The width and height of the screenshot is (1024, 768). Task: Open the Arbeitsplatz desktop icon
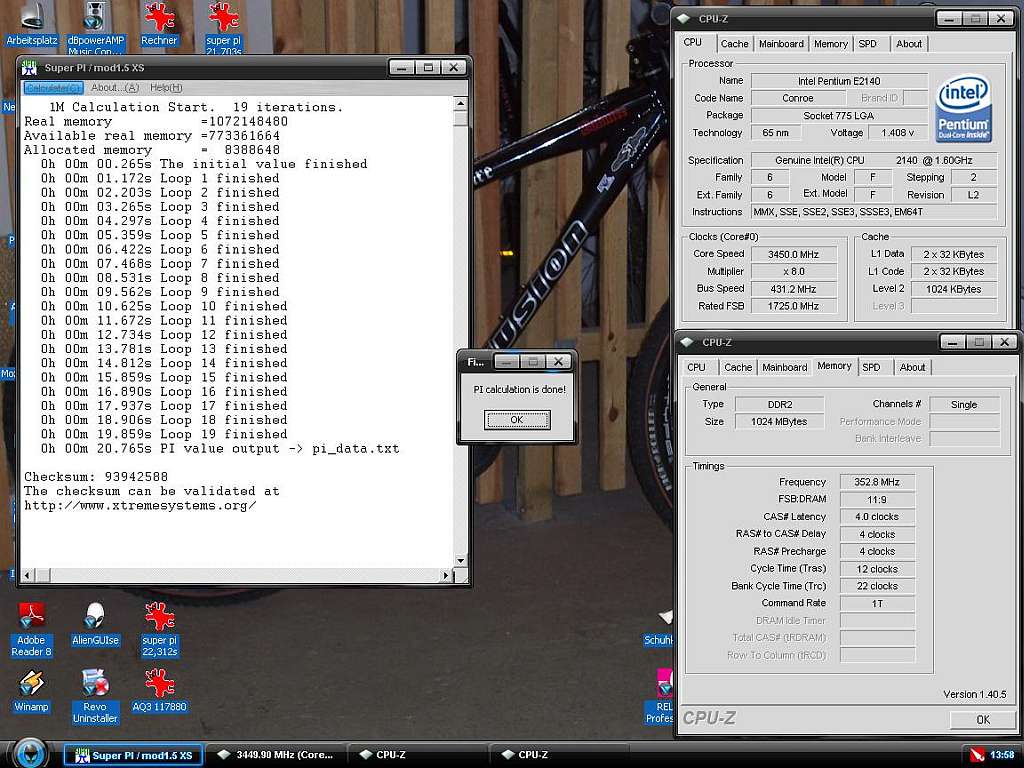pyautogui.click(x=31, y=26)
